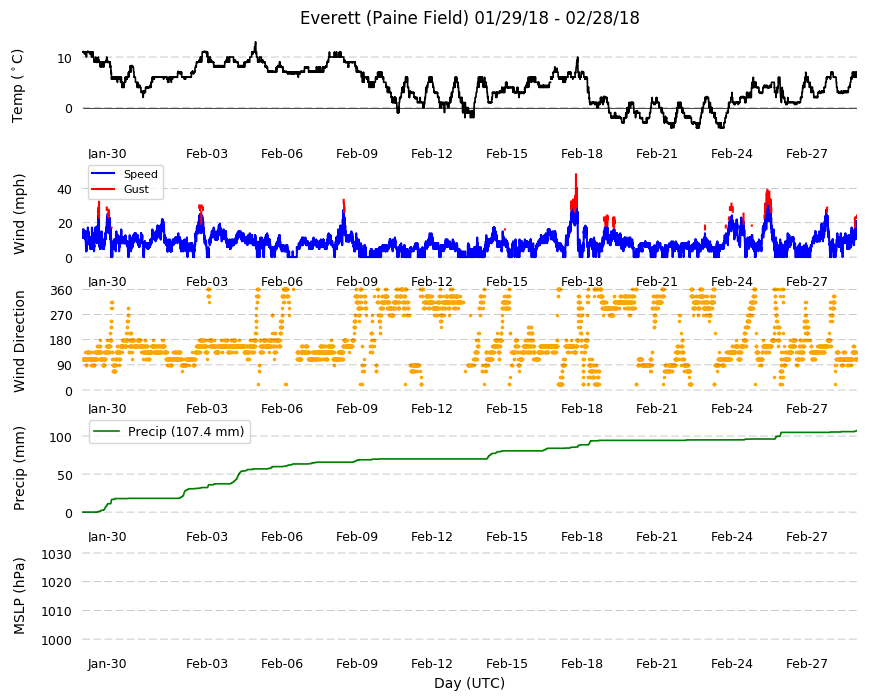Click the tallest red gust peak near Feb-18
This screenshot has width=870, height=700.
576,176
